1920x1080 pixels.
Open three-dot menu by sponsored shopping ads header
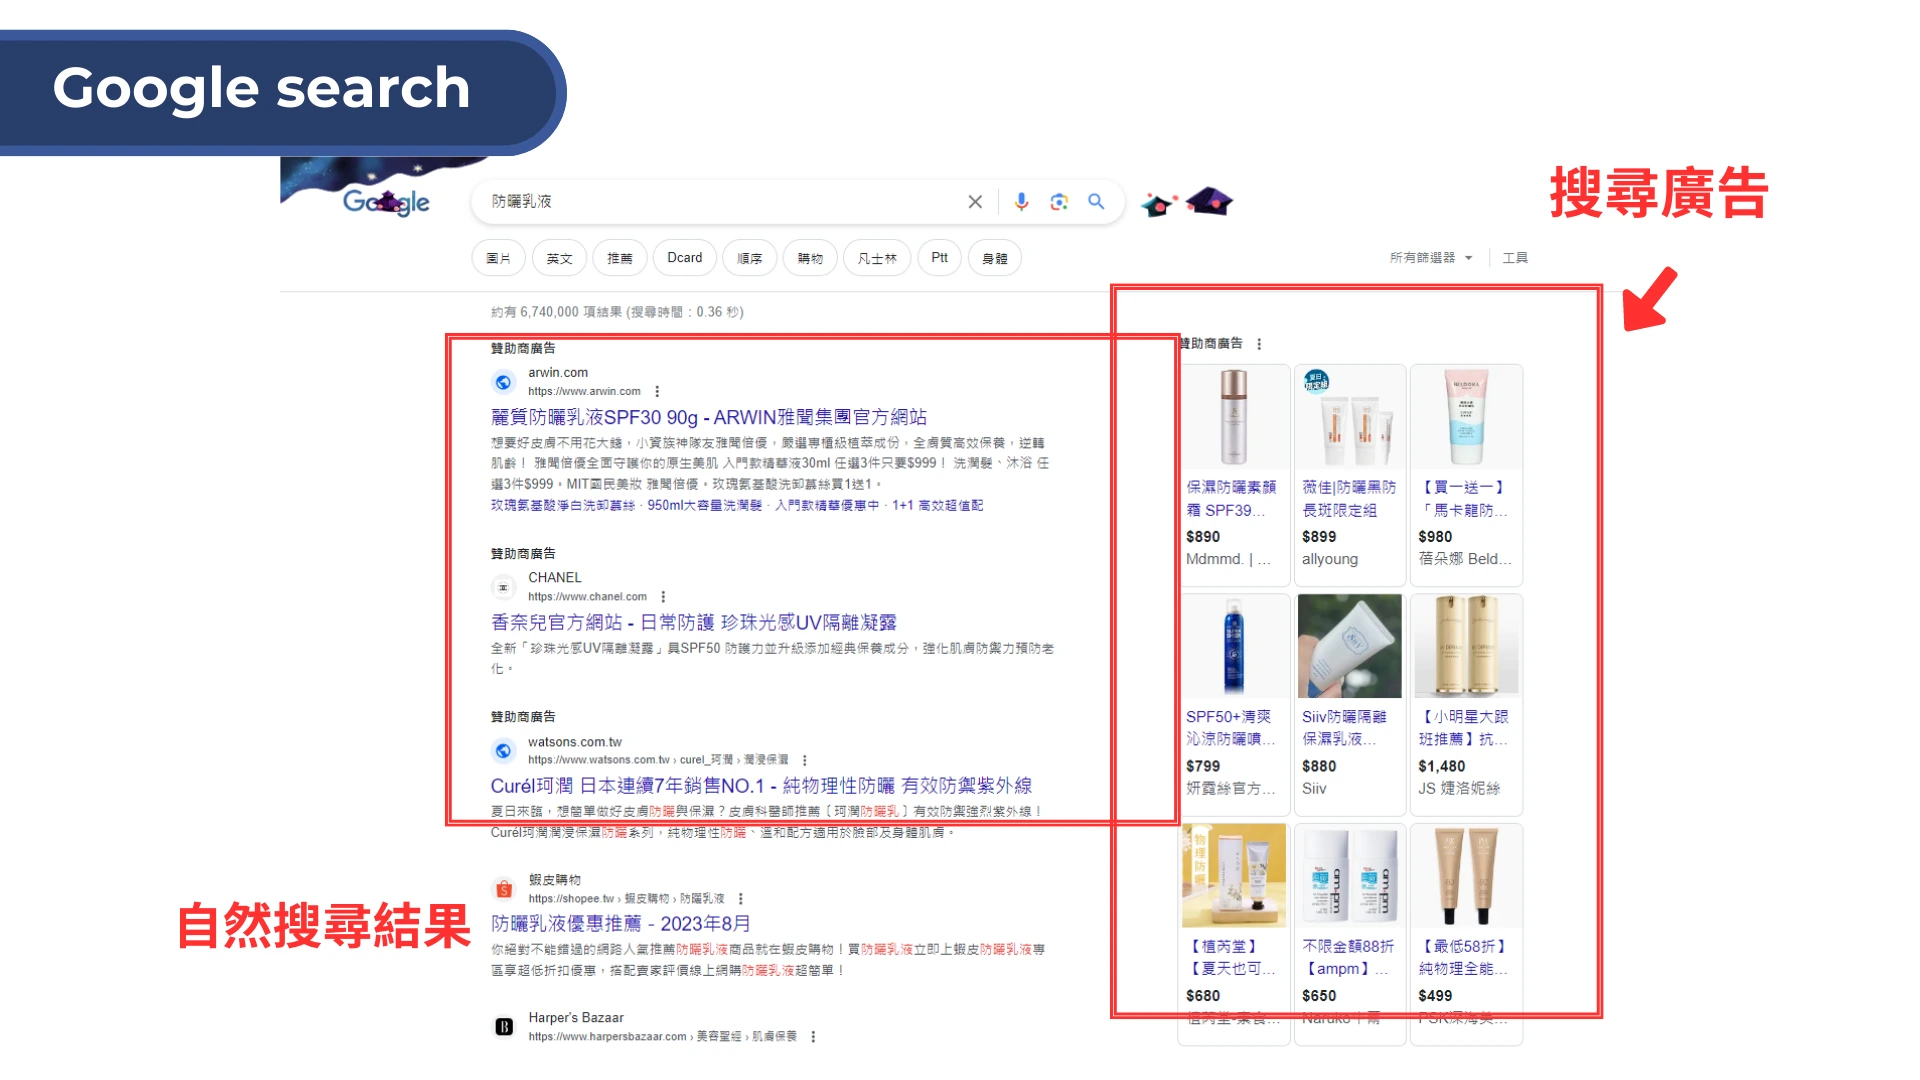(1259, 344)
